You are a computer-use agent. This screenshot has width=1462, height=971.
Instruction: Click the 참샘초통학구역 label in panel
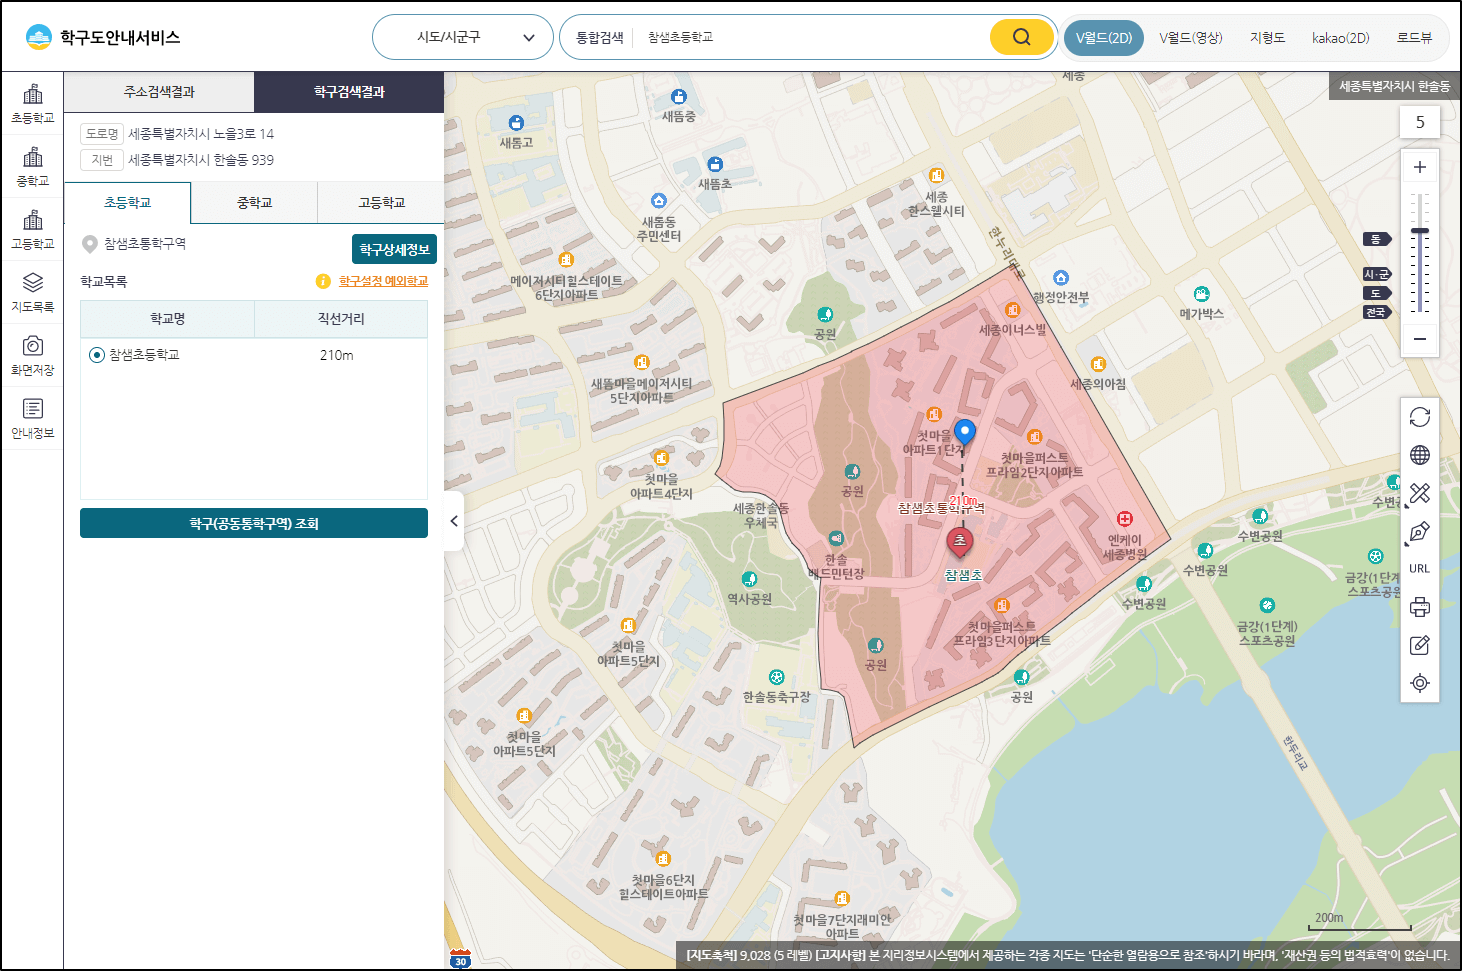(145, 244)
